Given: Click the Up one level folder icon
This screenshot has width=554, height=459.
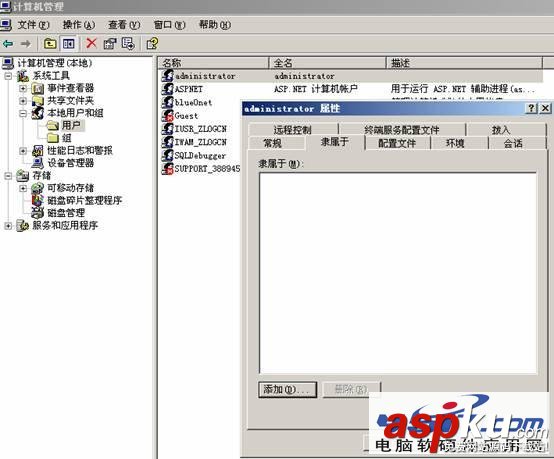Looking at the screenshot, I should [x=50, y=44].
